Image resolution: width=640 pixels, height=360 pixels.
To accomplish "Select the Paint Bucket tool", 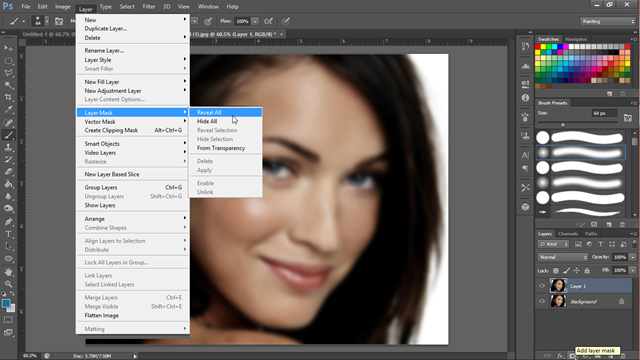I will (8, 184).
